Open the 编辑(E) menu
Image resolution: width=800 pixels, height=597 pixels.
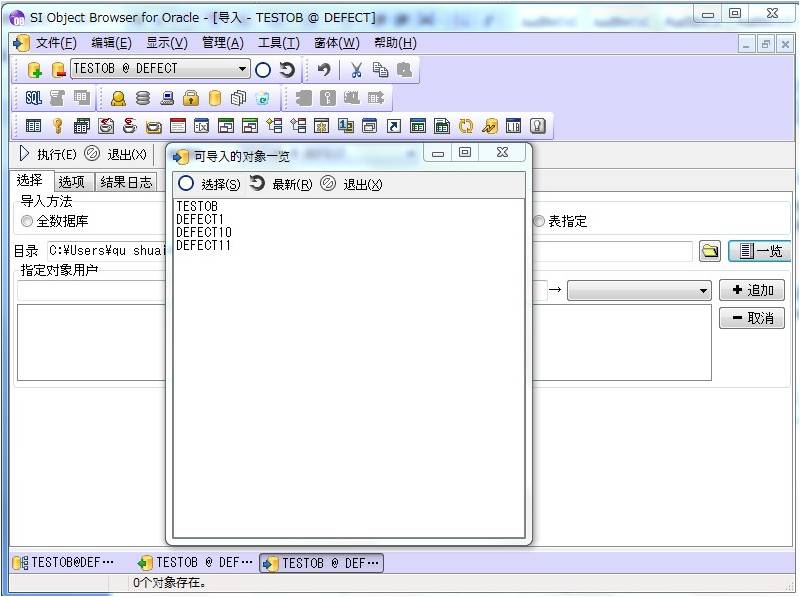[x=111, y=43]
